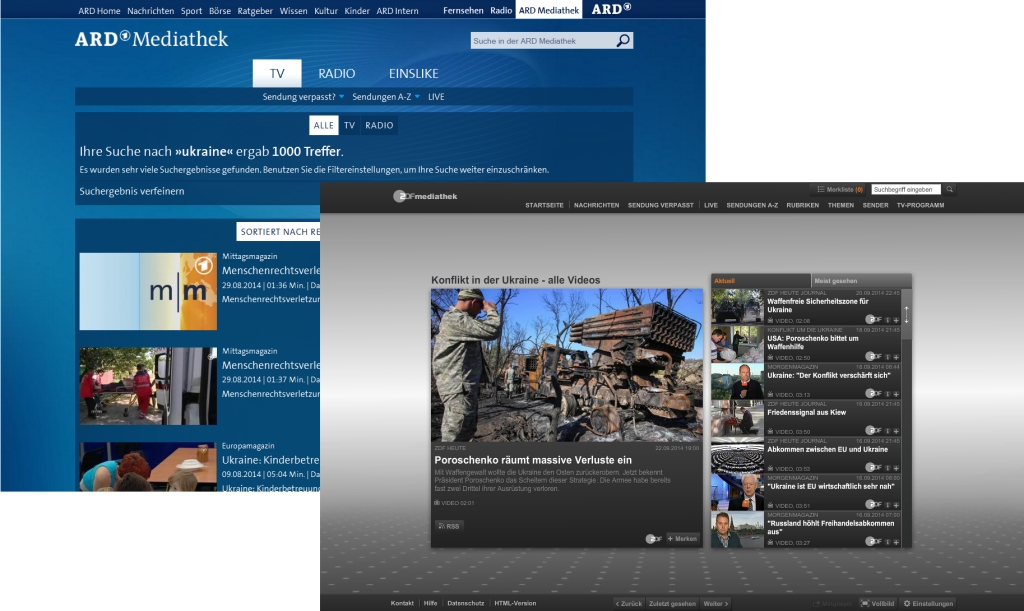Open NACHRICHTEN in ZDF navigation
This screenshot has height=611, width=1024.
pos(596,205)
